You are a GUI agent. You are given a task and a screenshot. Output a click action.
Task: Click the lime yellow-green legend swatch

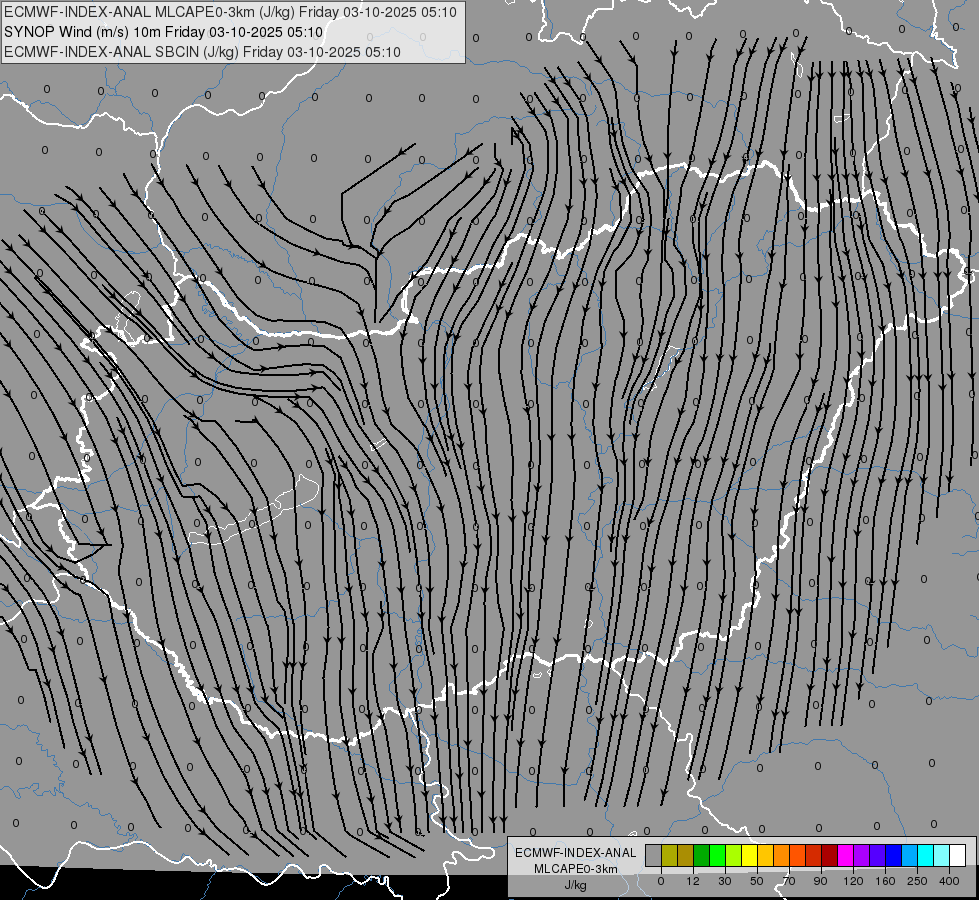click(x=734, y=855)
